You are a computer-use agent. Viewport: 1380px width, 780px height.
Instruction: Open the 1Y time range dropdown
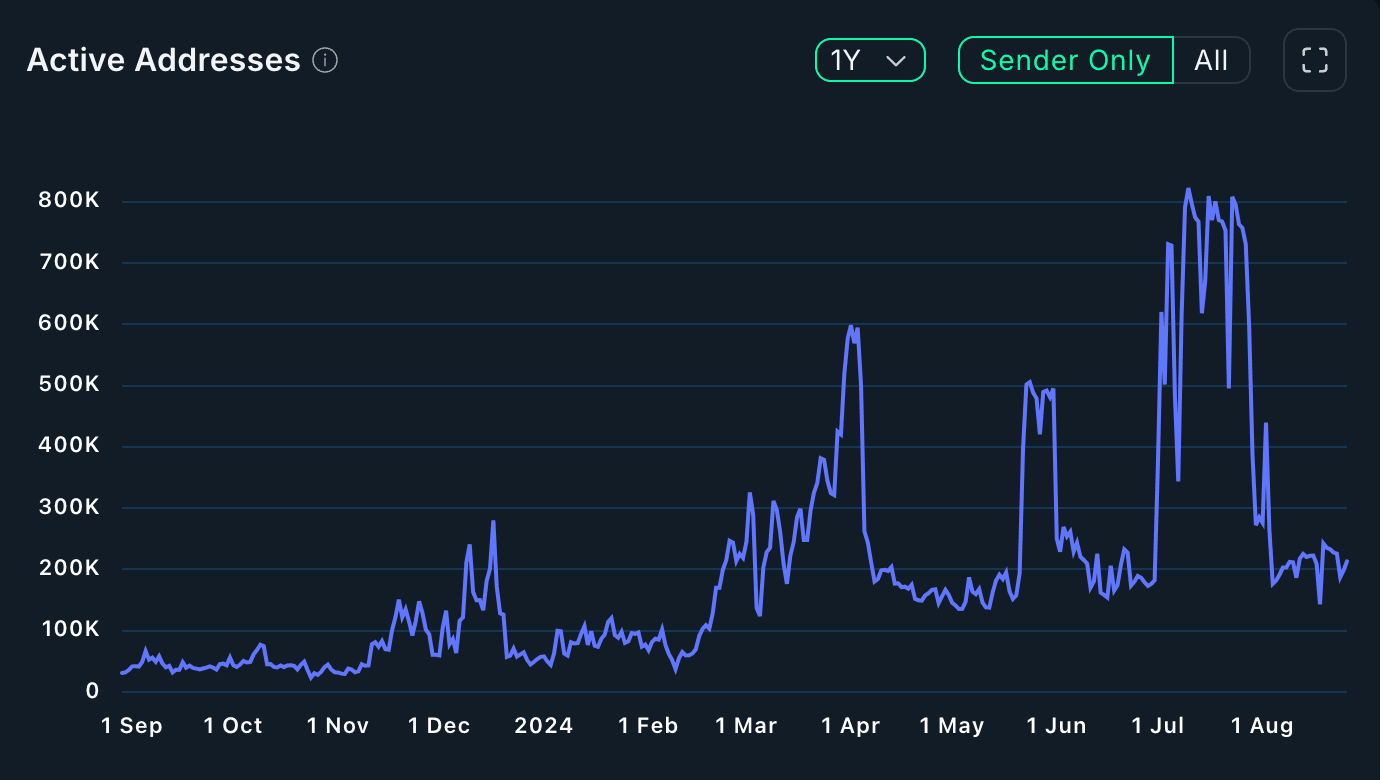click(869, 60)
